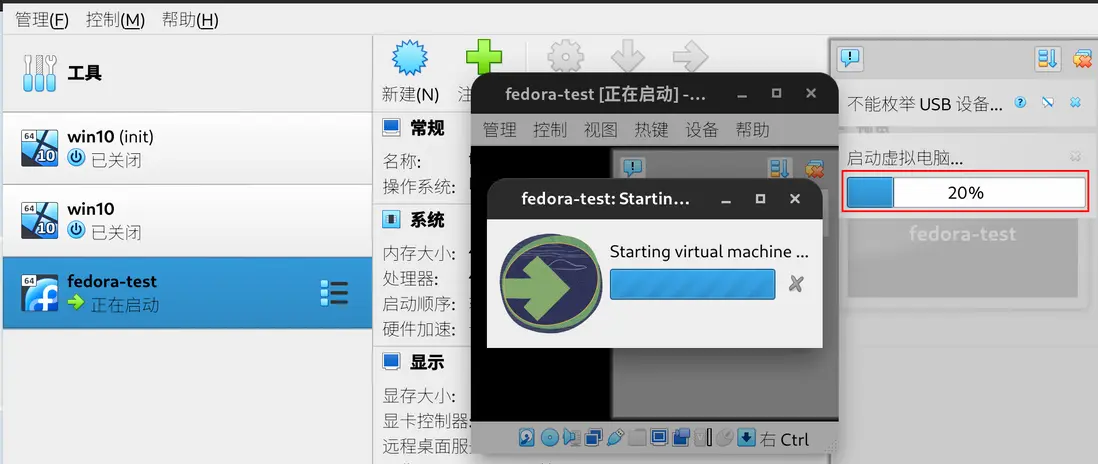Open the 设备 menu in fedora-test VM window

[x=702, y=129]
